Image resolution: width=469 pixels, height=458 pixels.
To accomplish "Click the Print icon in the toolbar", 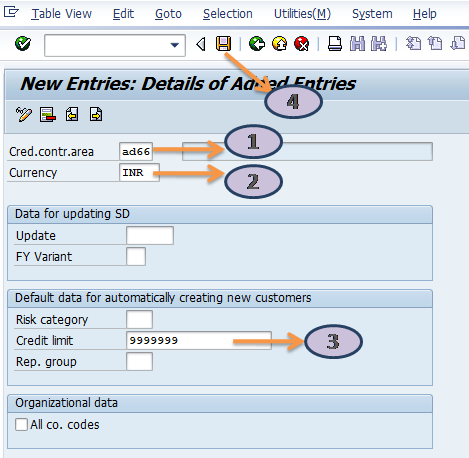I will click(335, 44).
